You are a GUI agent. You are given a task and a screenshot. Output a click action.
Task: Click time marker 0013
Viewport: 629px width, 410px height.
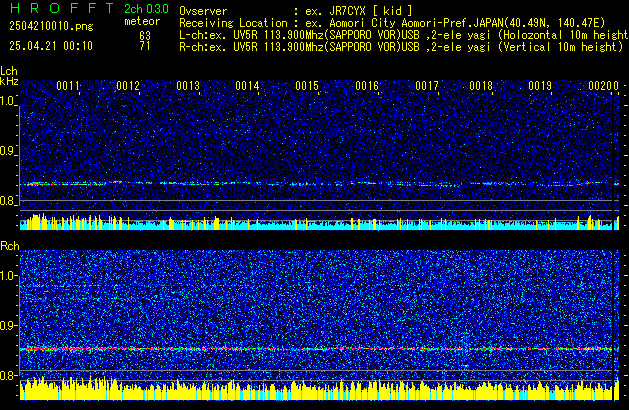[x=188, y=86]
